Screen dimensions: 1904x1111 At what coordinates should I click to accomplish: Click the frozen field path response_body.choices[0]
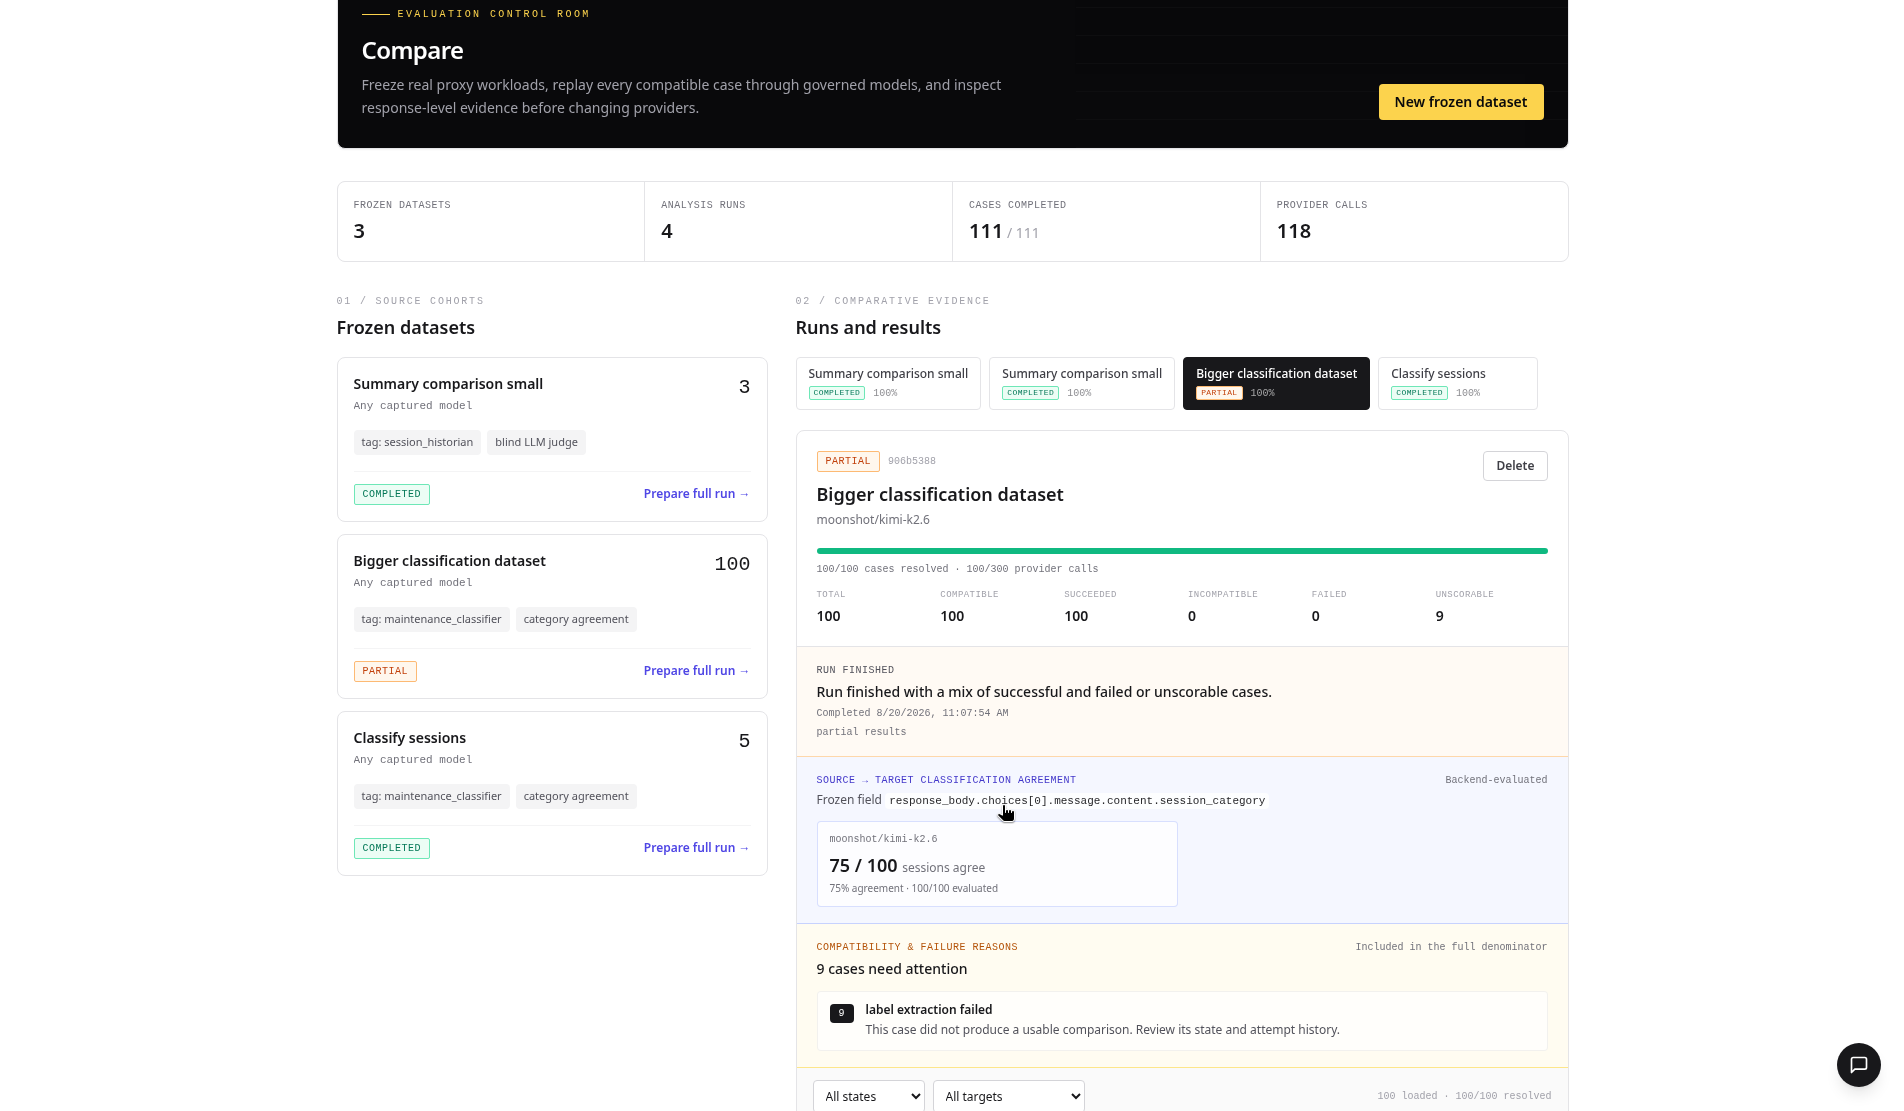[1077, 800]
